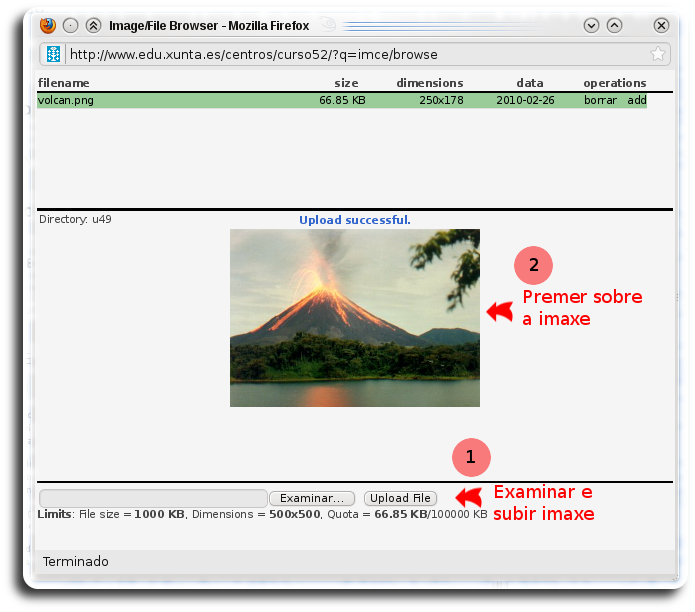695x612 pixels.
Task: Delete volcan.png via the borrar link
Action: point(601,100)
